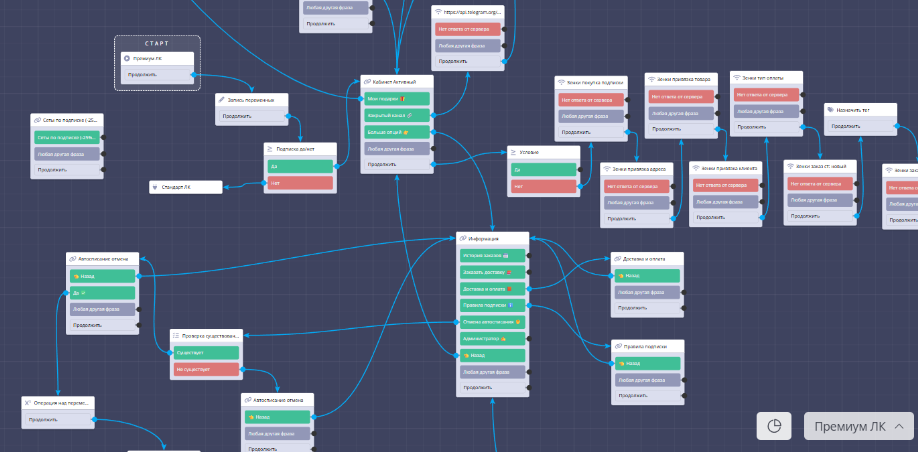Click link icon of Кабинет Активный node
Viewport: 918px width, 452px height.
click(x=368, y=81)
